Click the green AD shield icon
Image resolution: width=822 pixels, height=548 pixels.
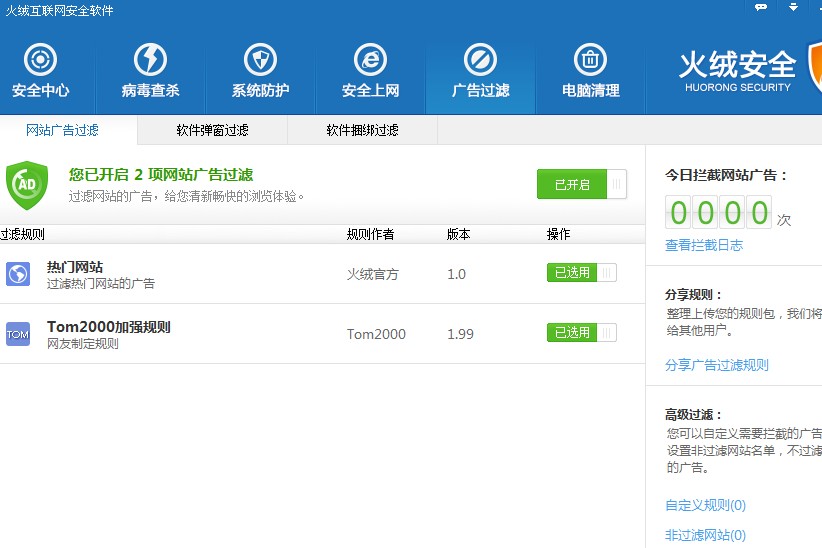(26, 184)
